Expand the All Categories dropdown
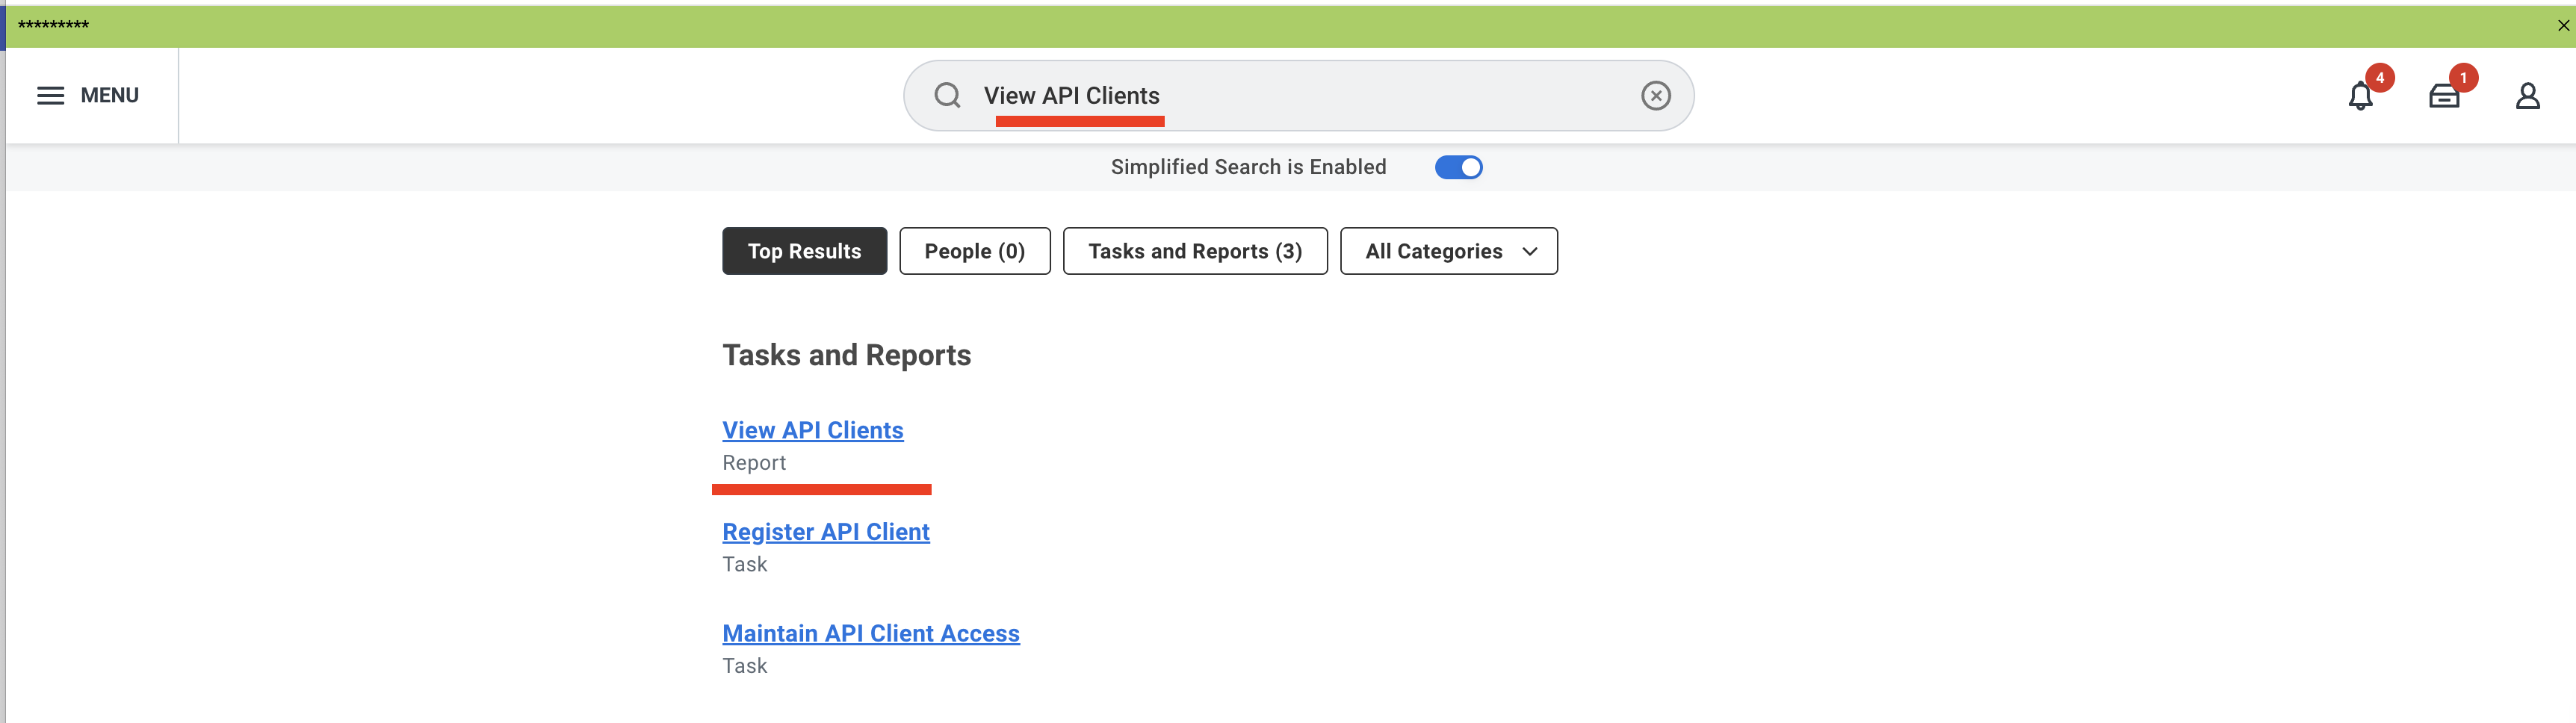The height and width of the screenshot is (723, 2576). (x=1448, y=251)
